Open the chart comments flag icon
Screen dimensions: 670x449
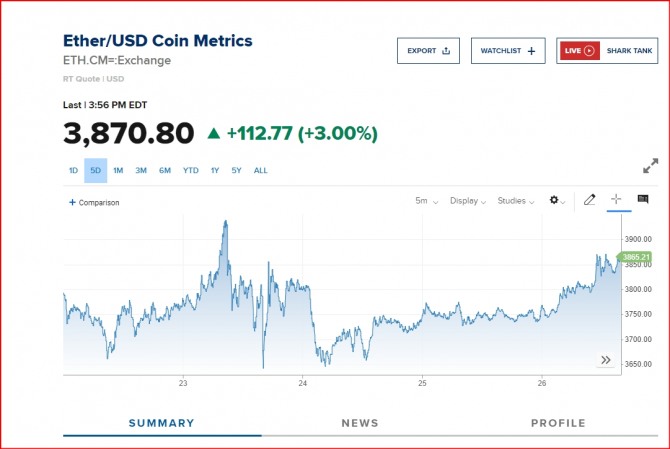pyautogui.click(x=643, y=200)
